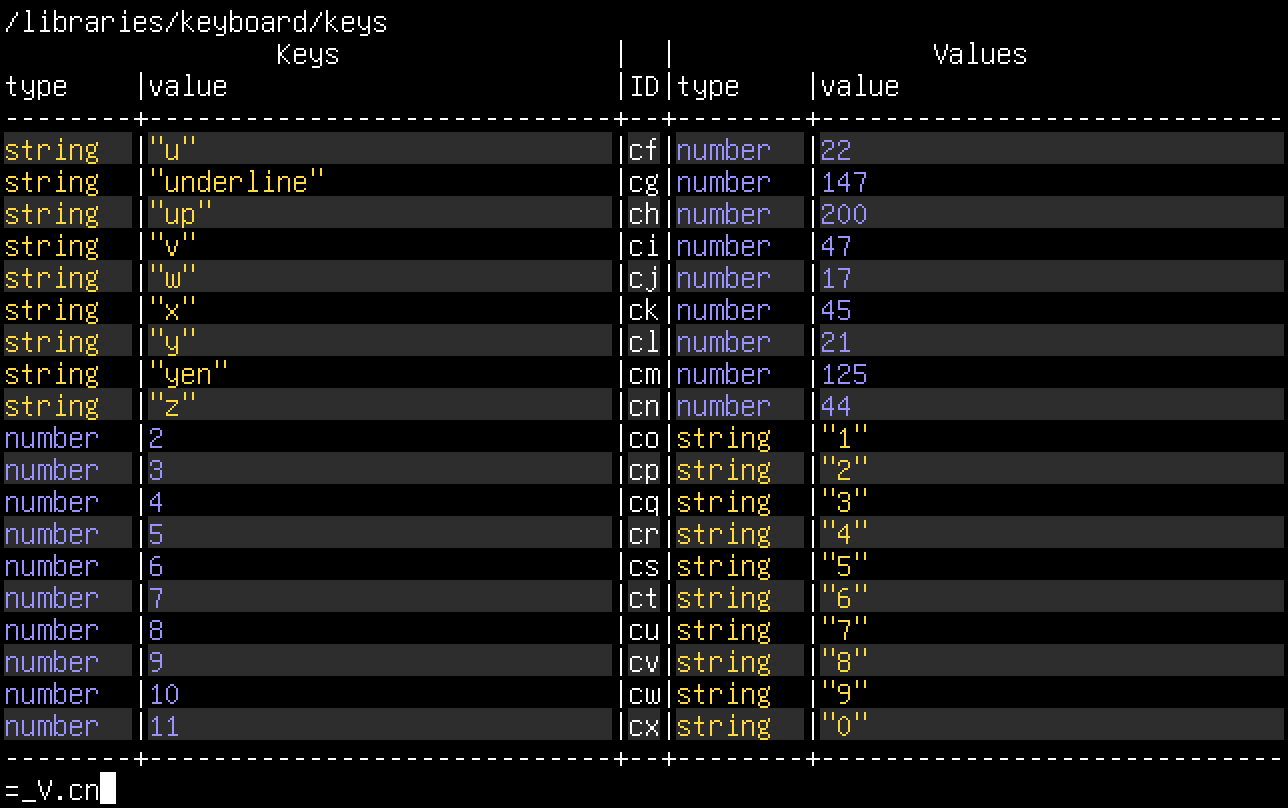Select ID cq
This screenshot has height=808, width=1288.
644,502
